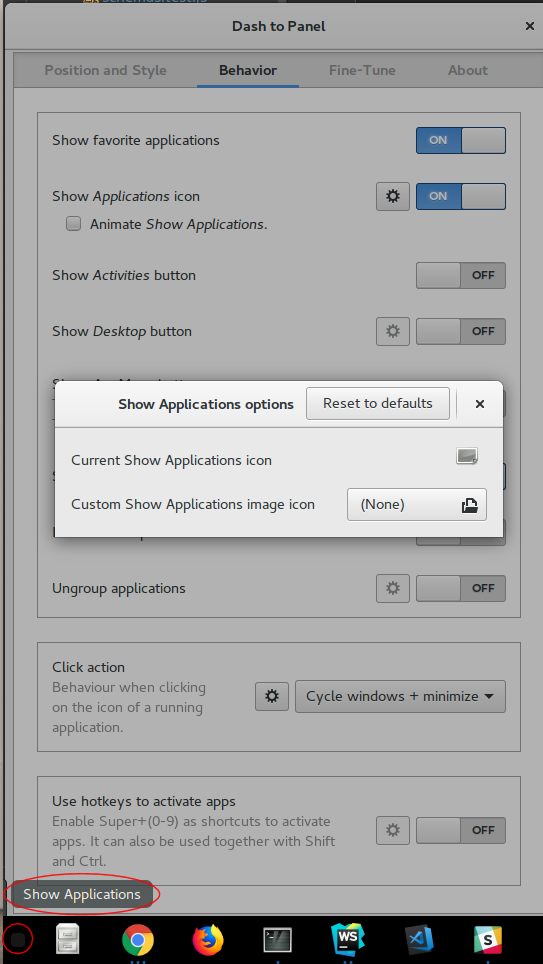Enable Animate Show Applications checkbox

coord(74,224)
